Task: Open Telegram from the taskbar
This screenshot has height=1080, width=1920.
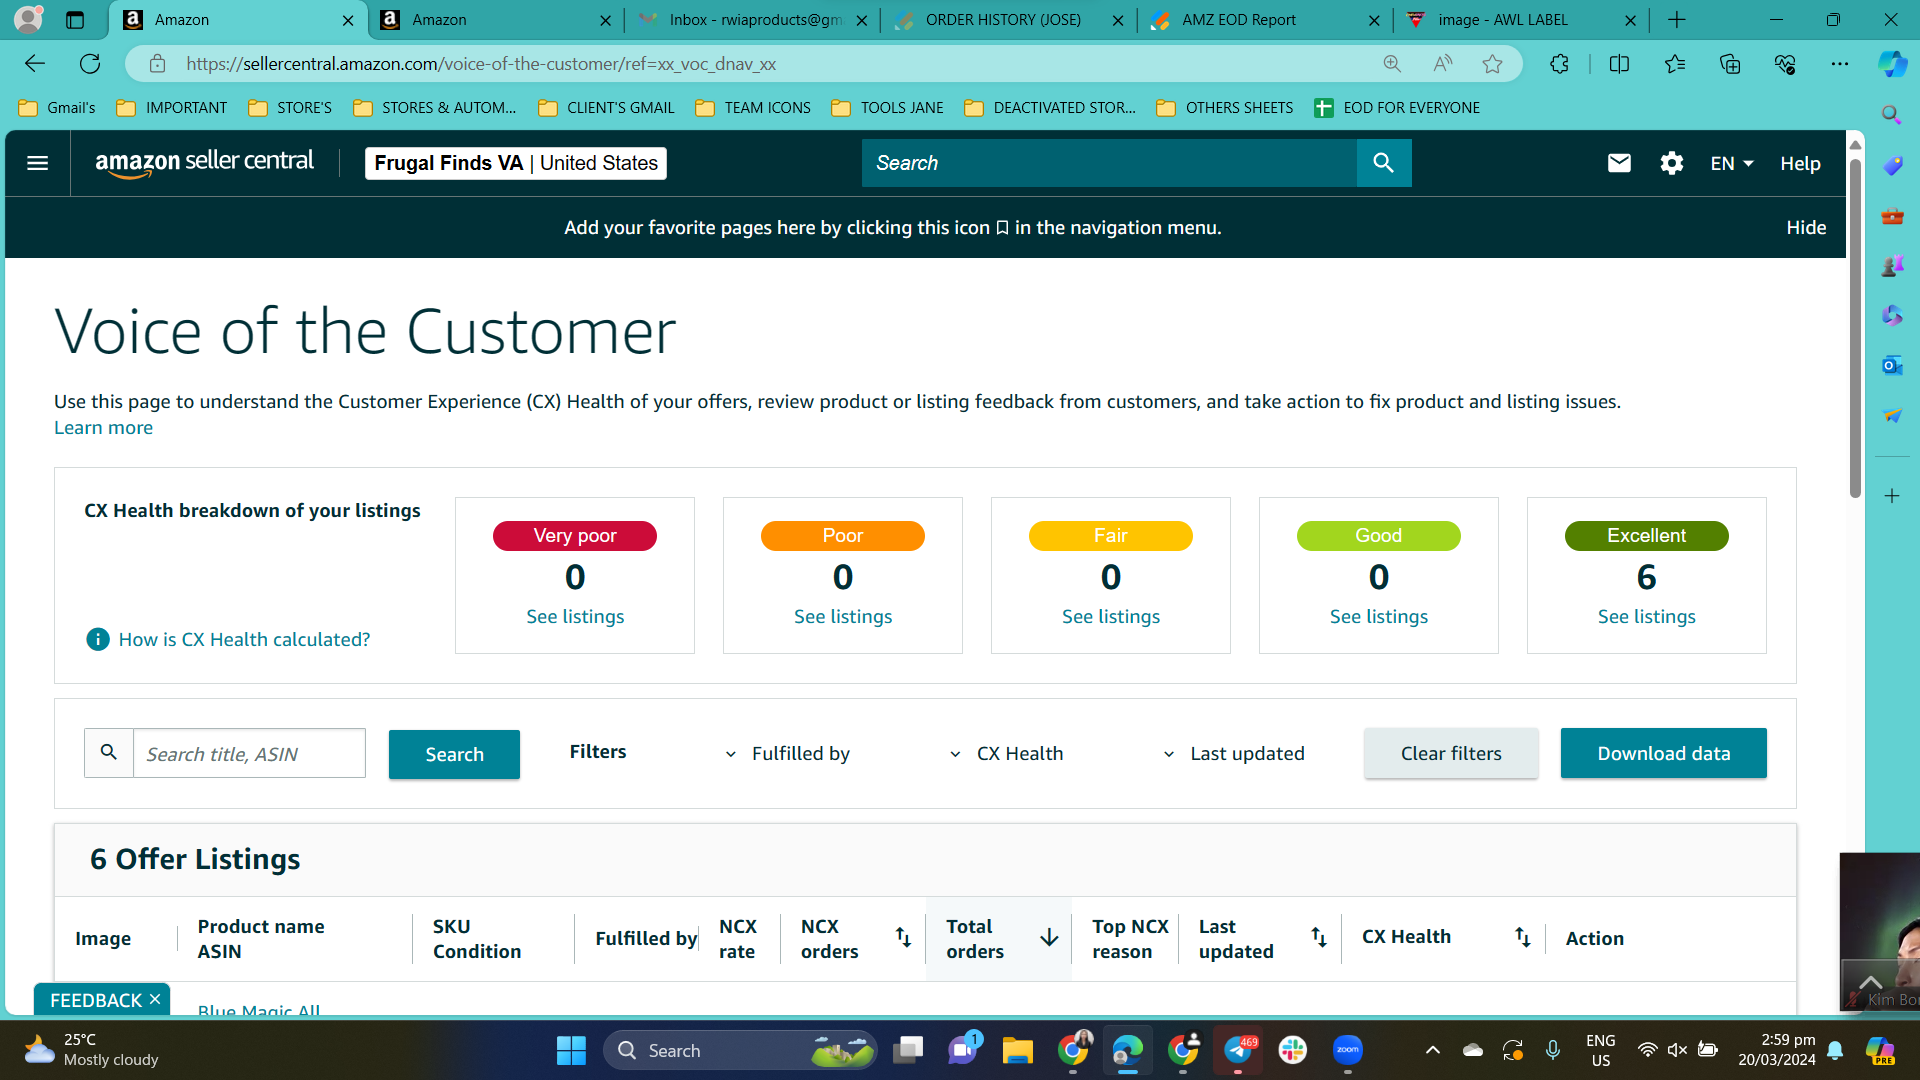Action: [1238, 1050]
